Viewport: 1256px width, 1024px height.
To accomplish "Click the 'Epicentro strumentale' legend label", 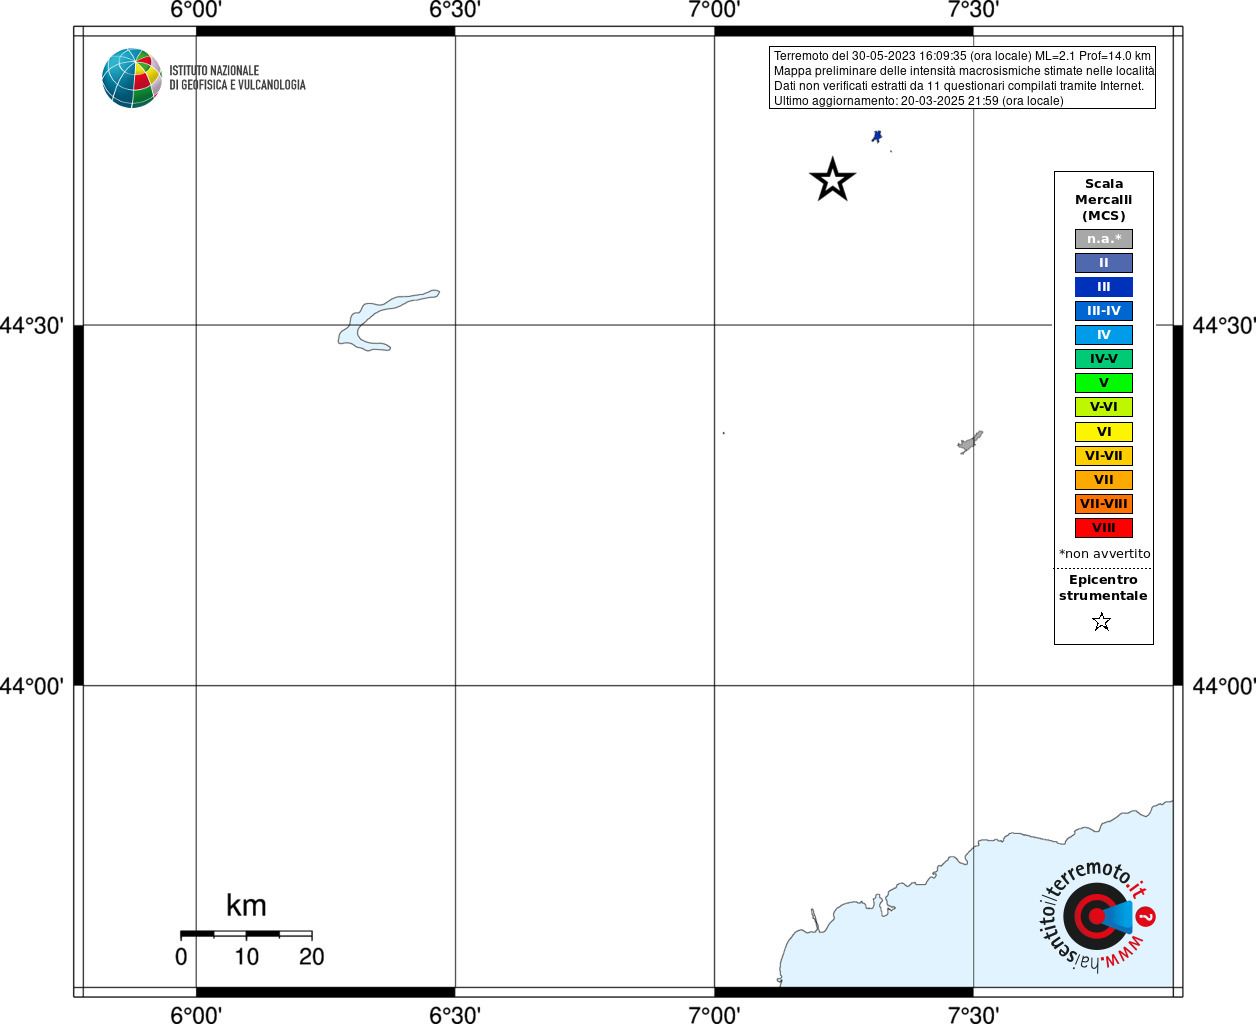I will [x=1103, y=588].
